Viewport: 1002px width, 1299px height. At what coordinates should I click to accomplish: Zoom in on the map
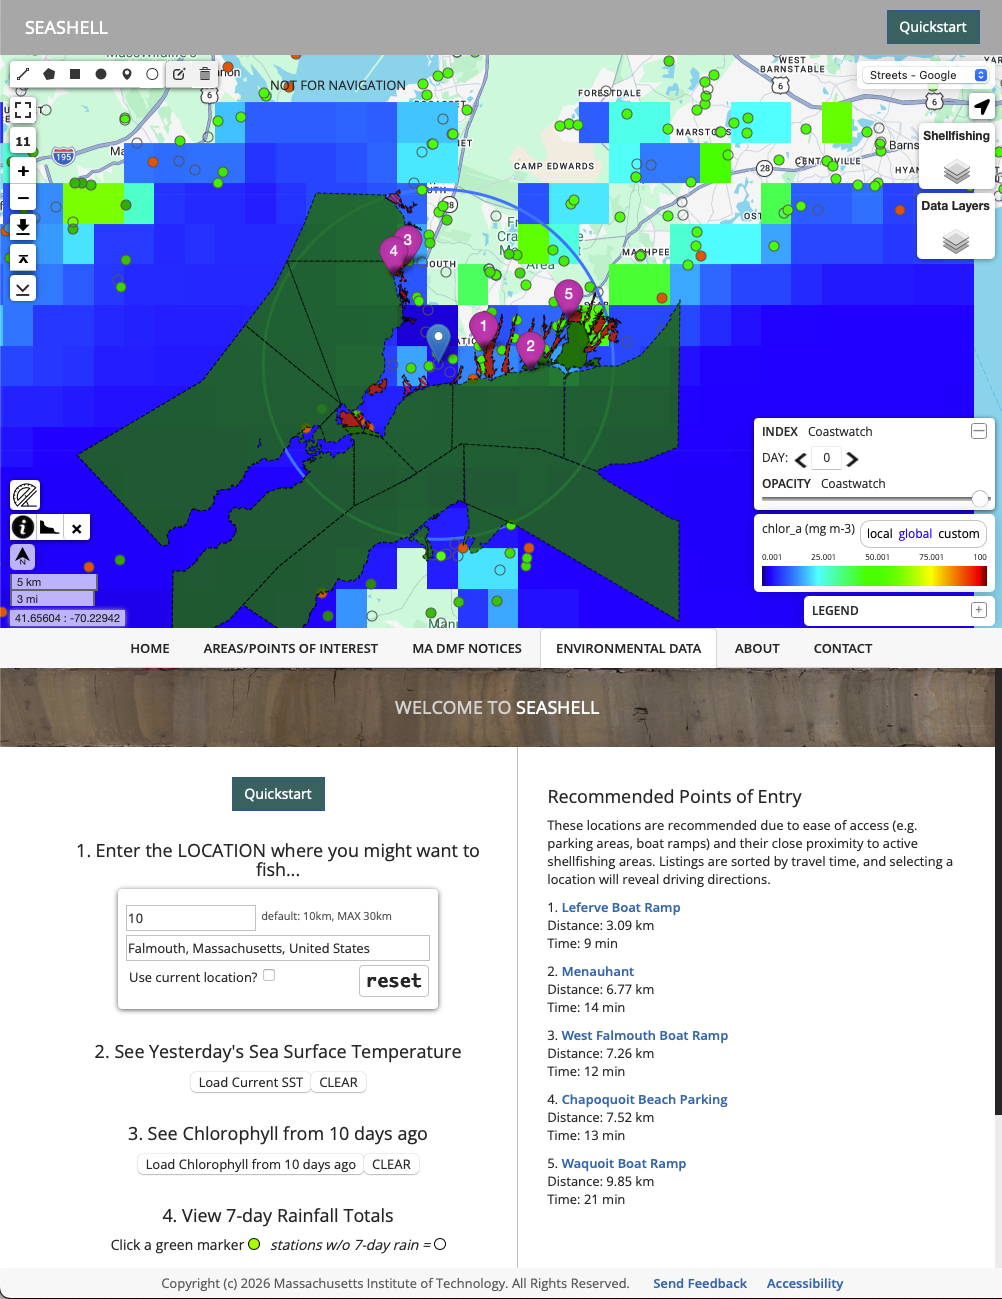23,171
